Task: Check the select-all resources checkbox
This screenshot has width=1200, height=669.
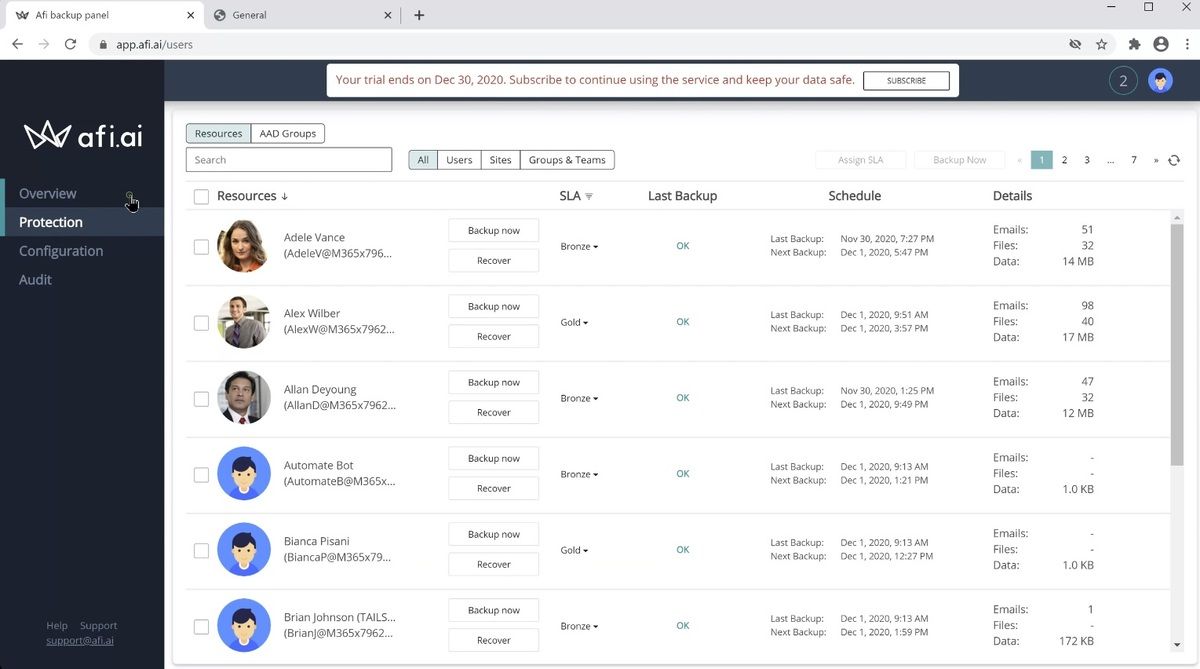Action: pyautogui.click(x=201, y=196)
